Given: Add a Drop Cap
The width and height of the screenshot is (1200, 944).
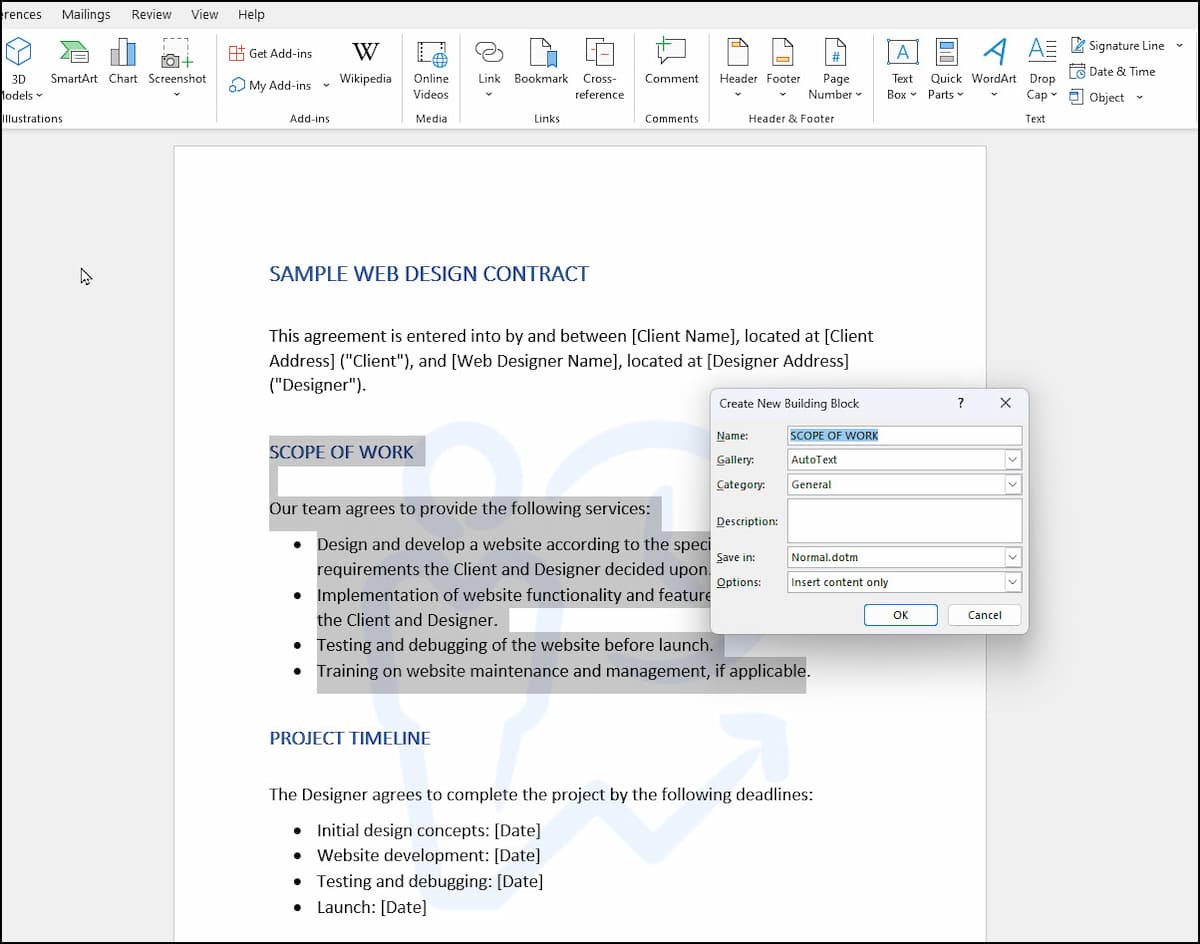Looking at the screenshot, I should [x=1042, y=69].
